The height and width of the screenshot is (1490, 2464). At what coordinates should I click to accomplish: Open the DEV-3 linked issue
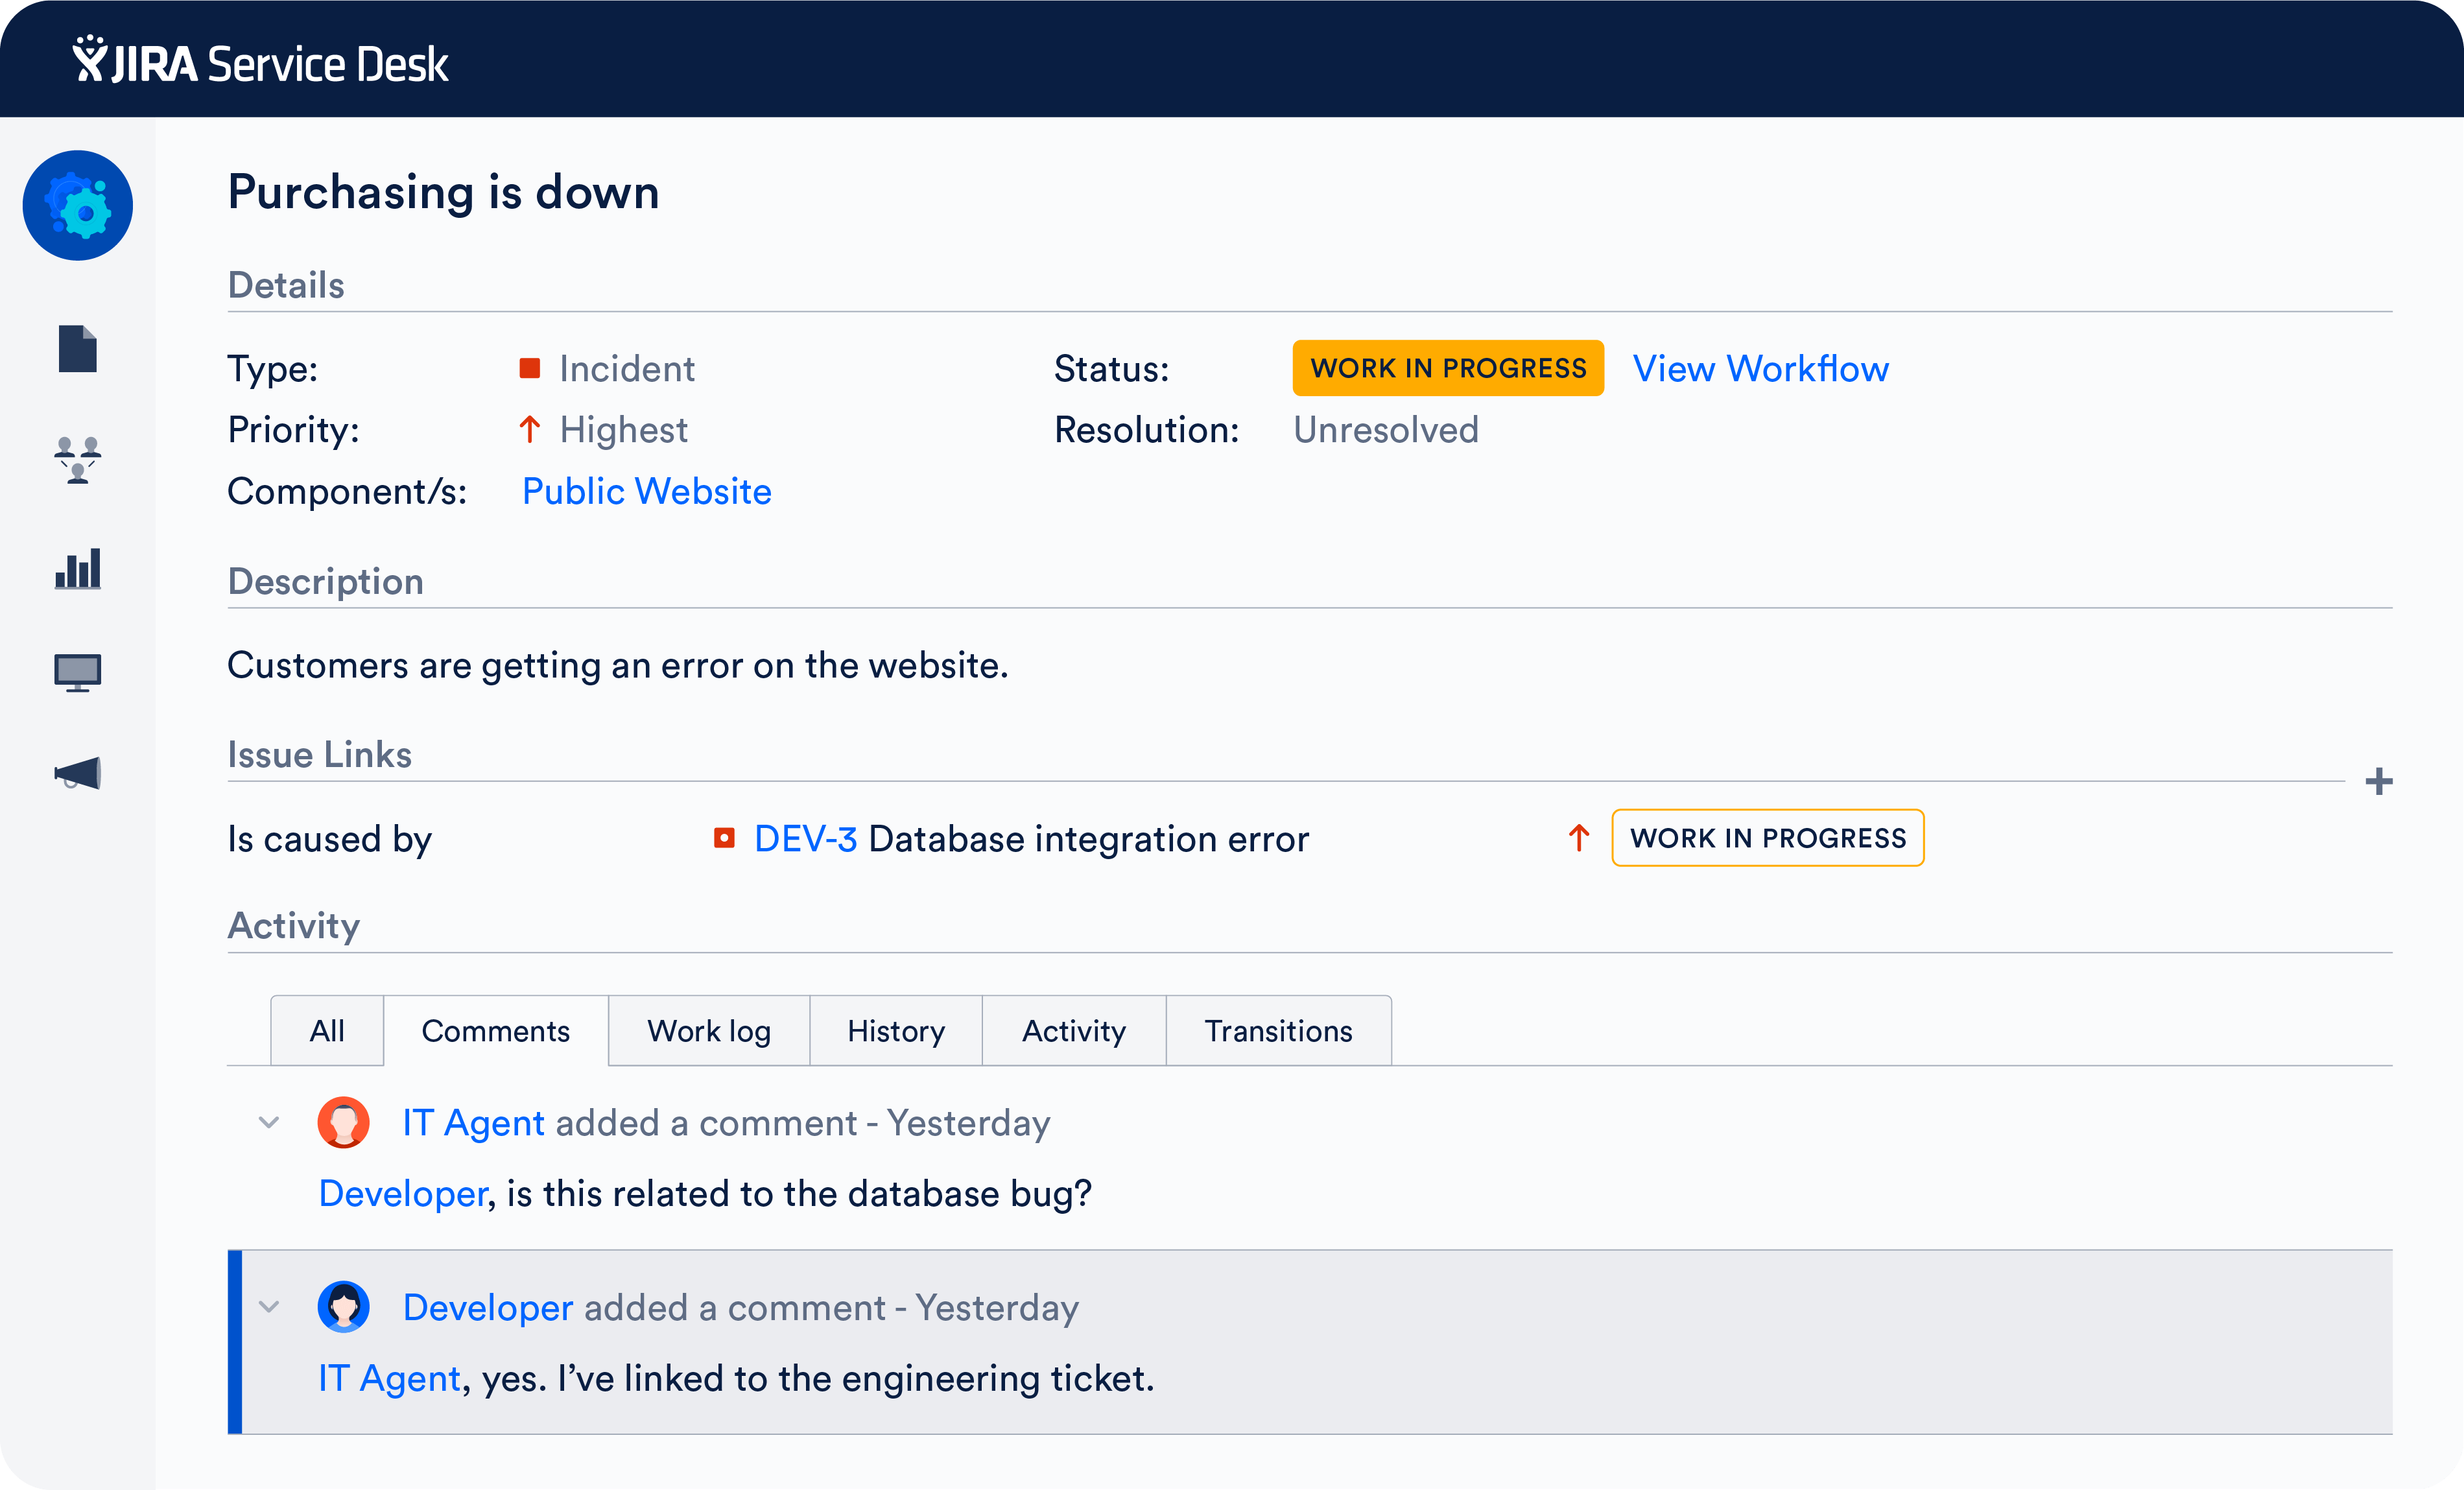[x=805, y=839]
